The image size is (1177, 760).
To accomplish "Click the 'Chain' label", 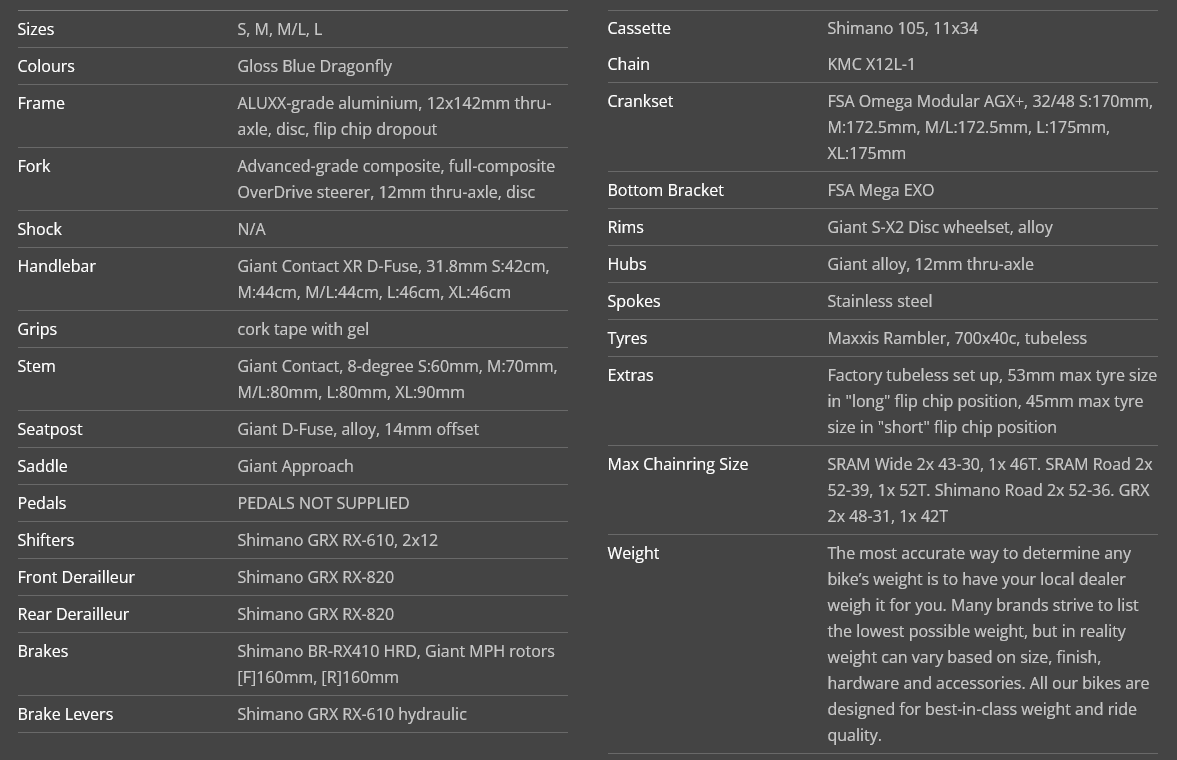I will coord(629,64).
